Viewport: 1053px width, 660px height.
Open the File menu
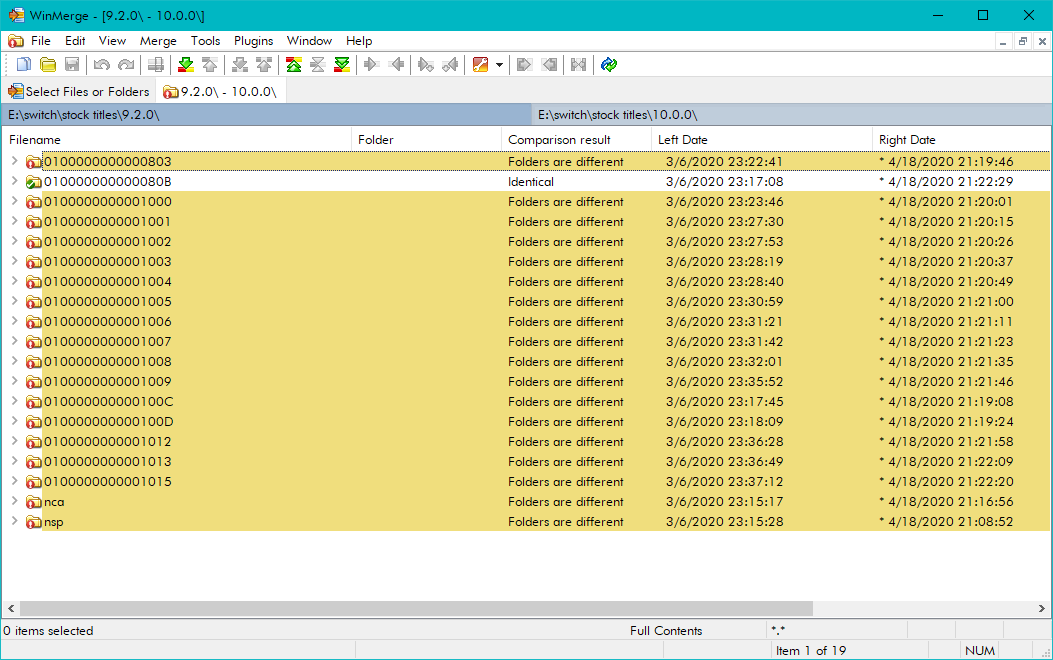coord(40,41)
